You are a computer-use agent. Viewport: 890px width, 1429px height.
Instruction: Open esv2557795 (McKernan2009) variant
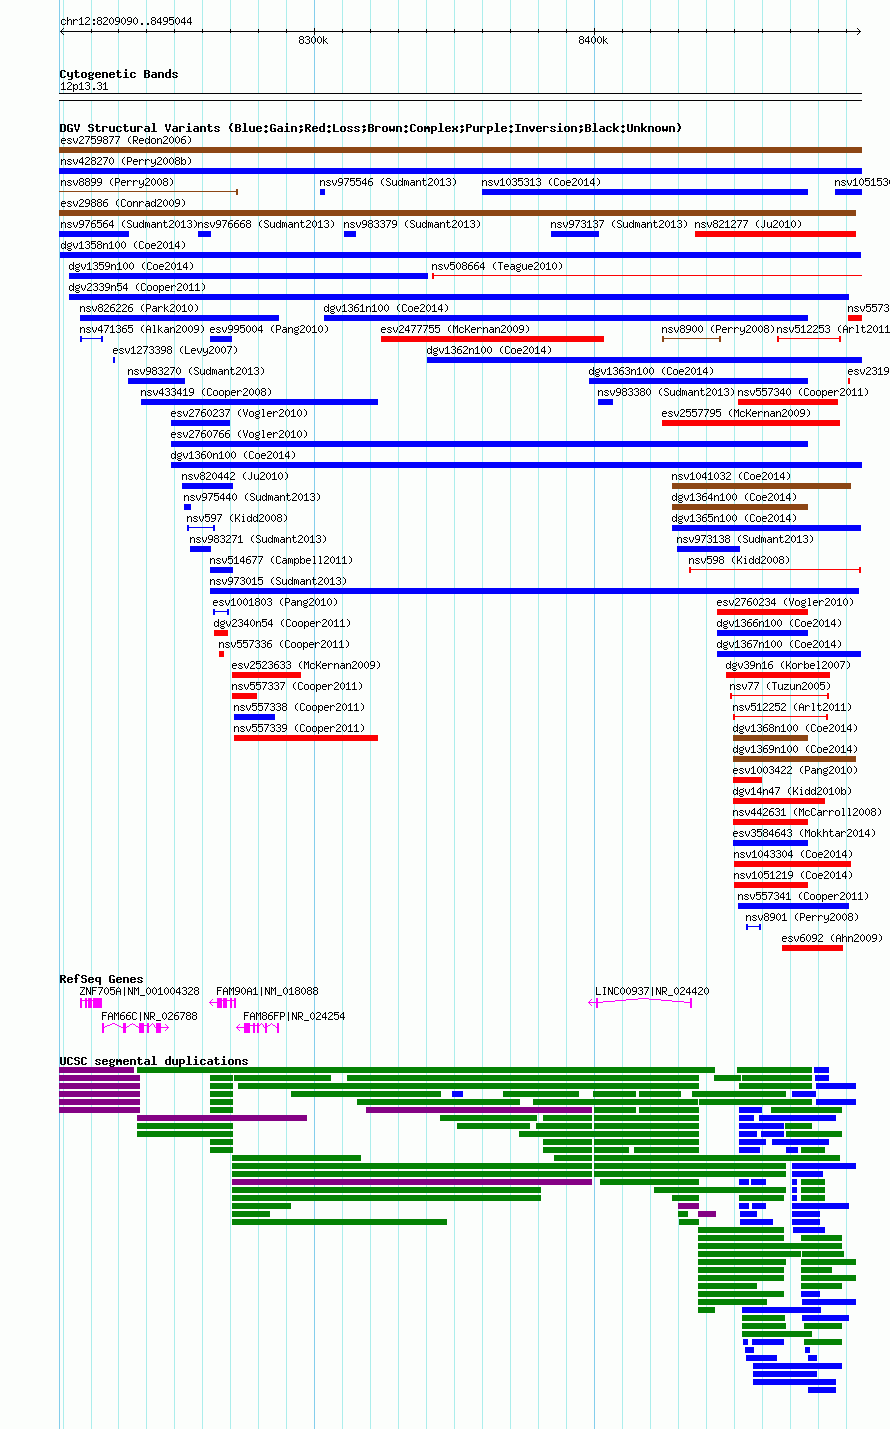click(x=736, y=413)
